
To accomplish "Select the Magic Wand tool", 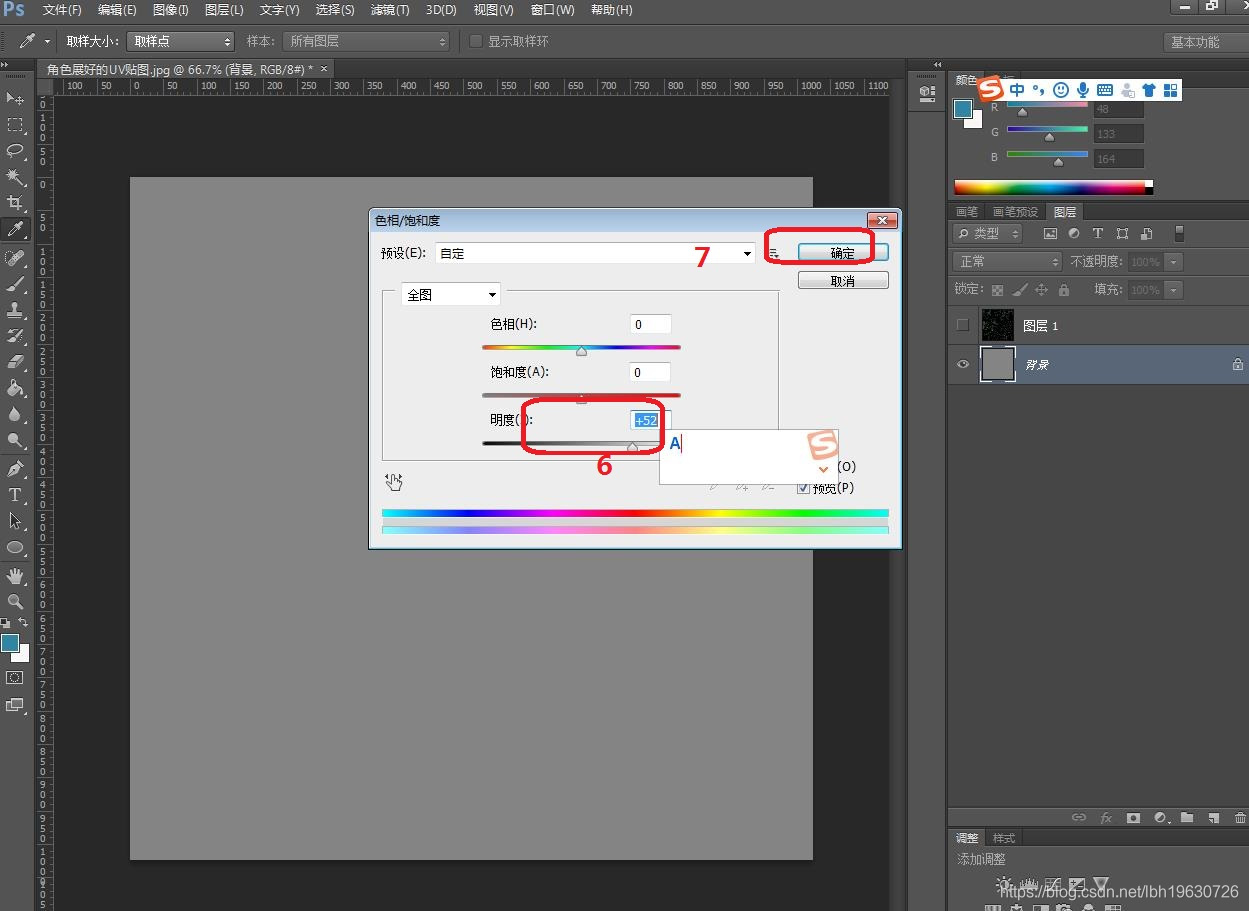I will click(15, 177).
